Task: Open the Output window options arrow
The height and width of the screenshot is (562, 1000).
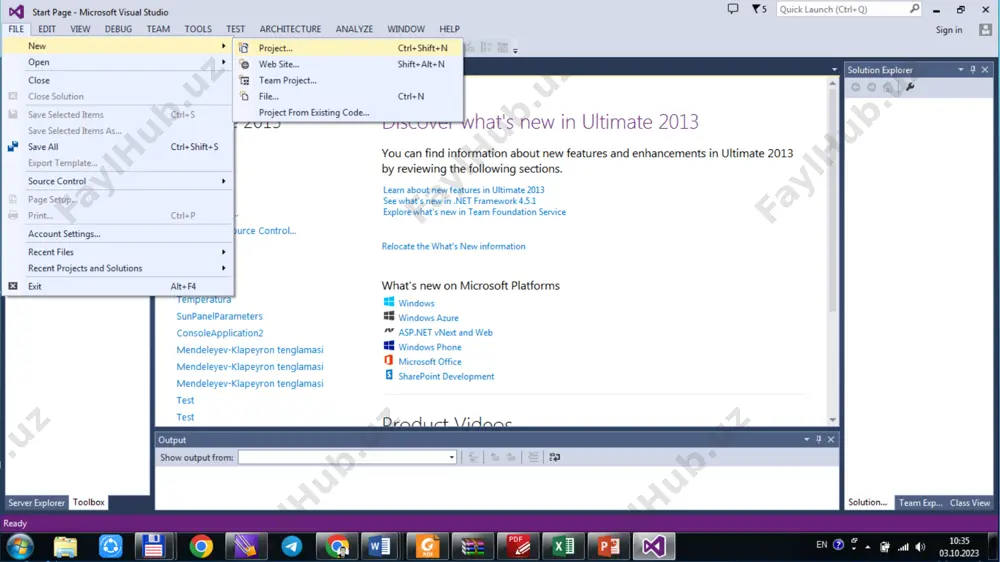Action: click(807, 440)
